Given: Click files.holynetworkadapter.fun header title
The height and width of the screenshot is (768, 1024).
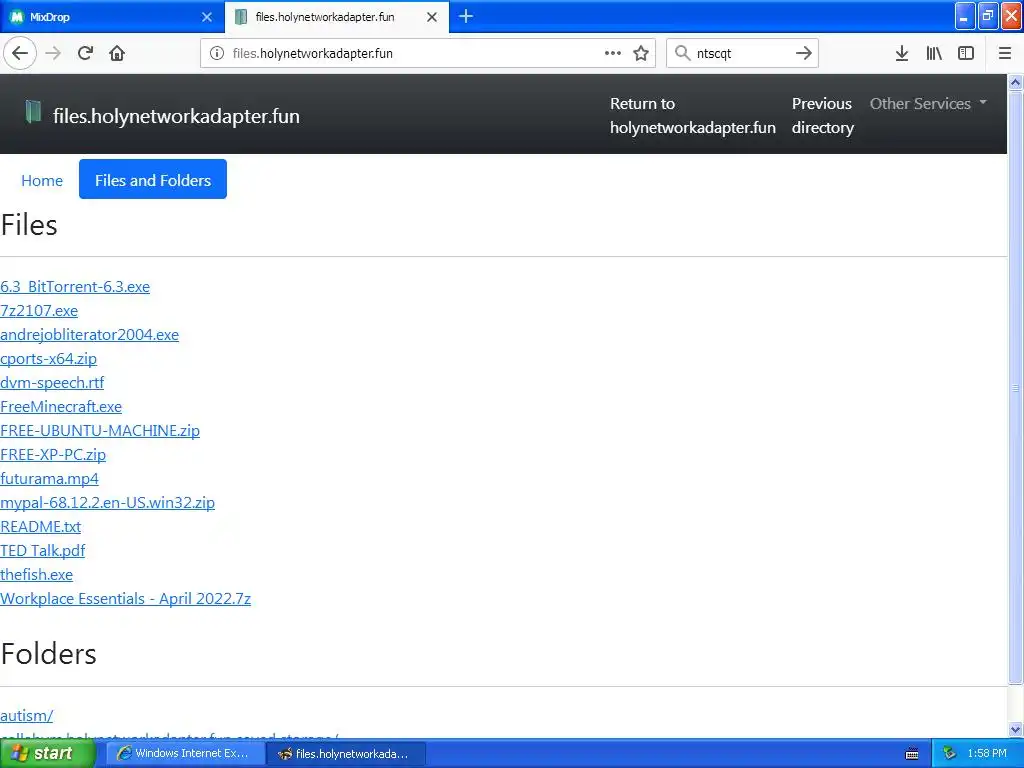Looking at the screenshot, I should tap(176, 116).
